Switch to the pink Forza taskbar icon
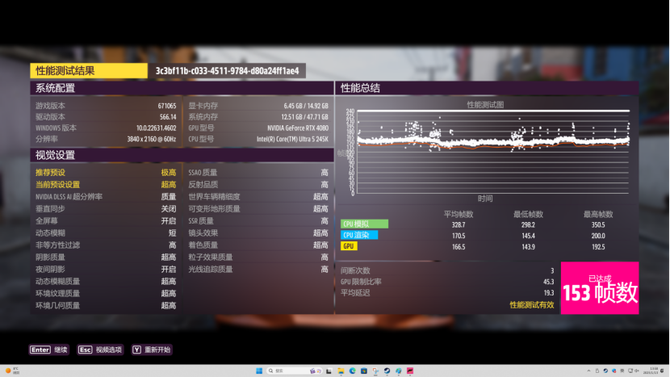The width and height of the screenshot is (670, 377). pos(410,371)
